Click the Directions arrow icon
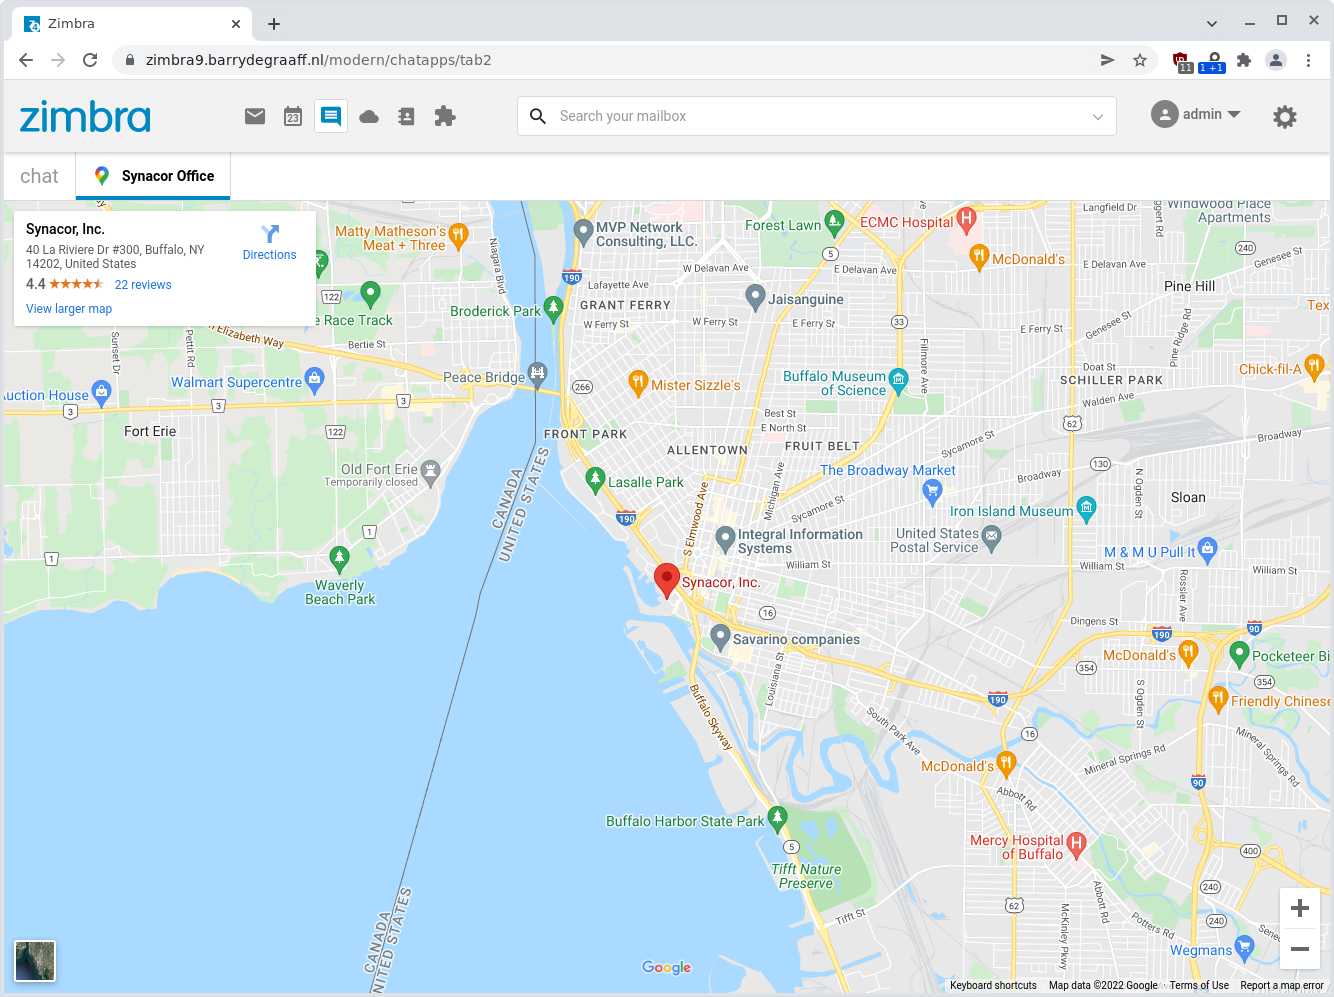 tap(270, 234)
